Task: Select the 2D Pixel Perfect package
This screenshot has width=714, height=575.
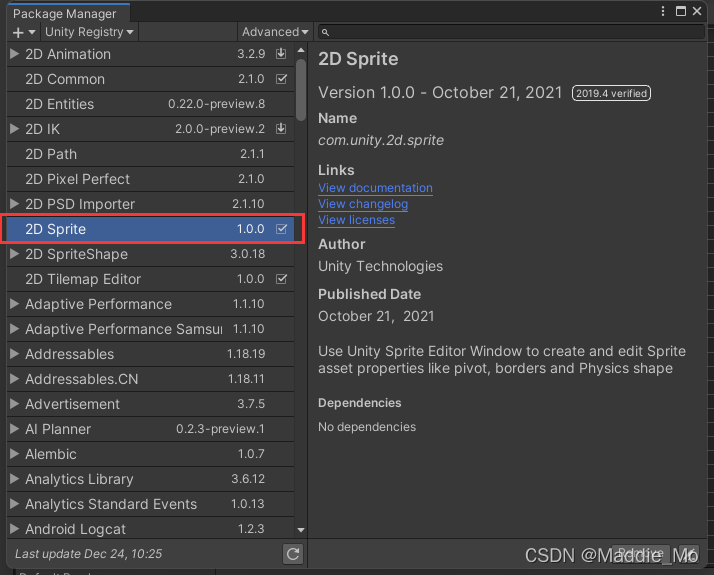Action: pyautogui.click(x=150, y=179)
